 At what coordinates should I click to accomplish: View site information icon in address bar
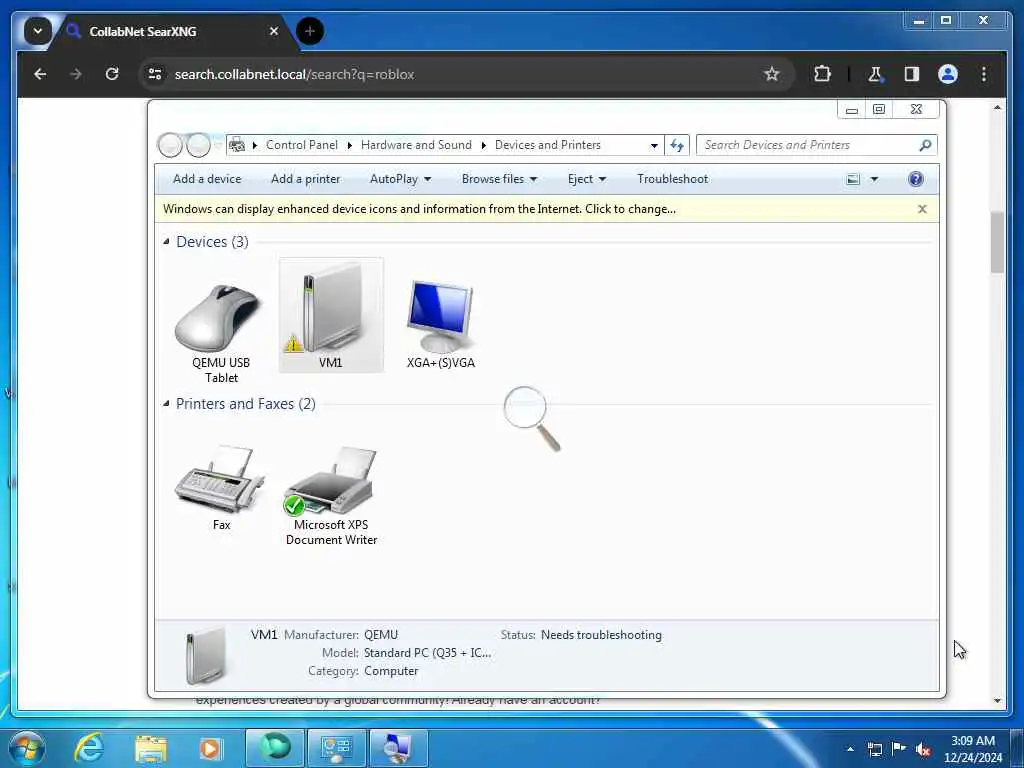click(155, 74)
